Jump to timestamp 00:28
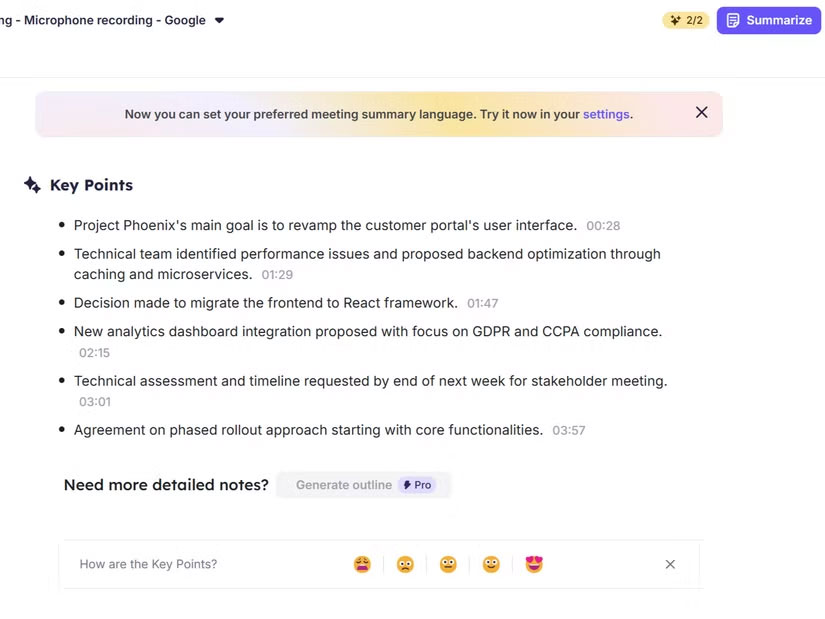Screen dimensions: 825x619 603,226
